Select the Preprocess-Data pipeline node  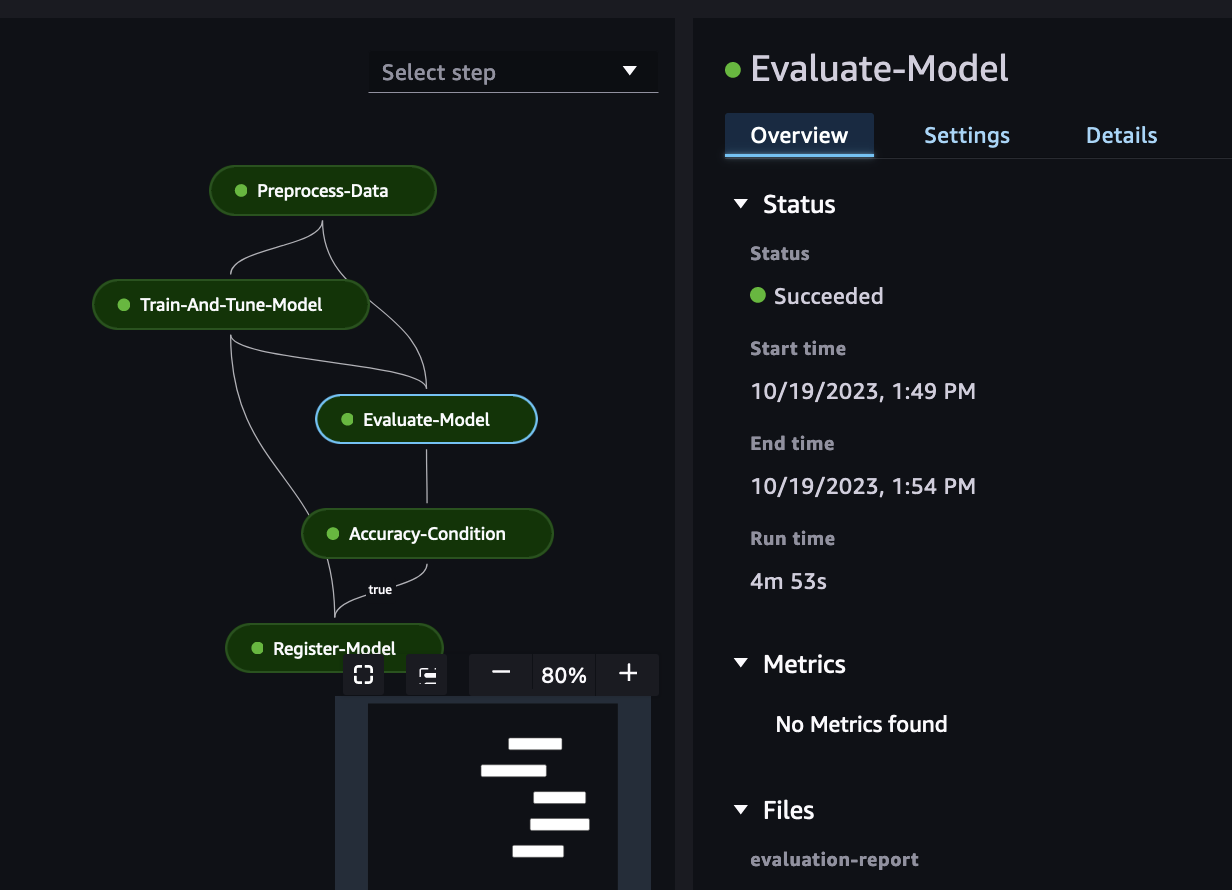pos(322,190)
